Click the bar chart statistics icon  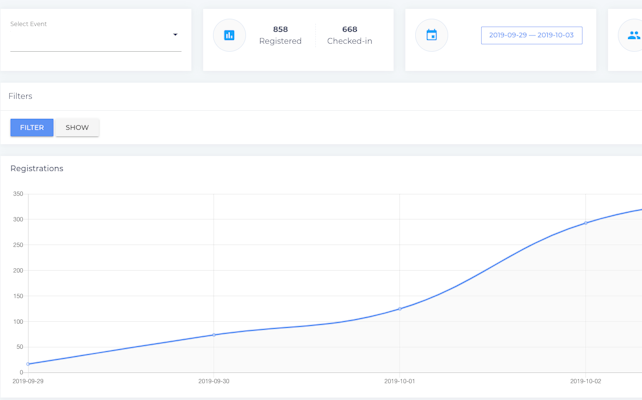pyautogui.click(x=229, y=36)
